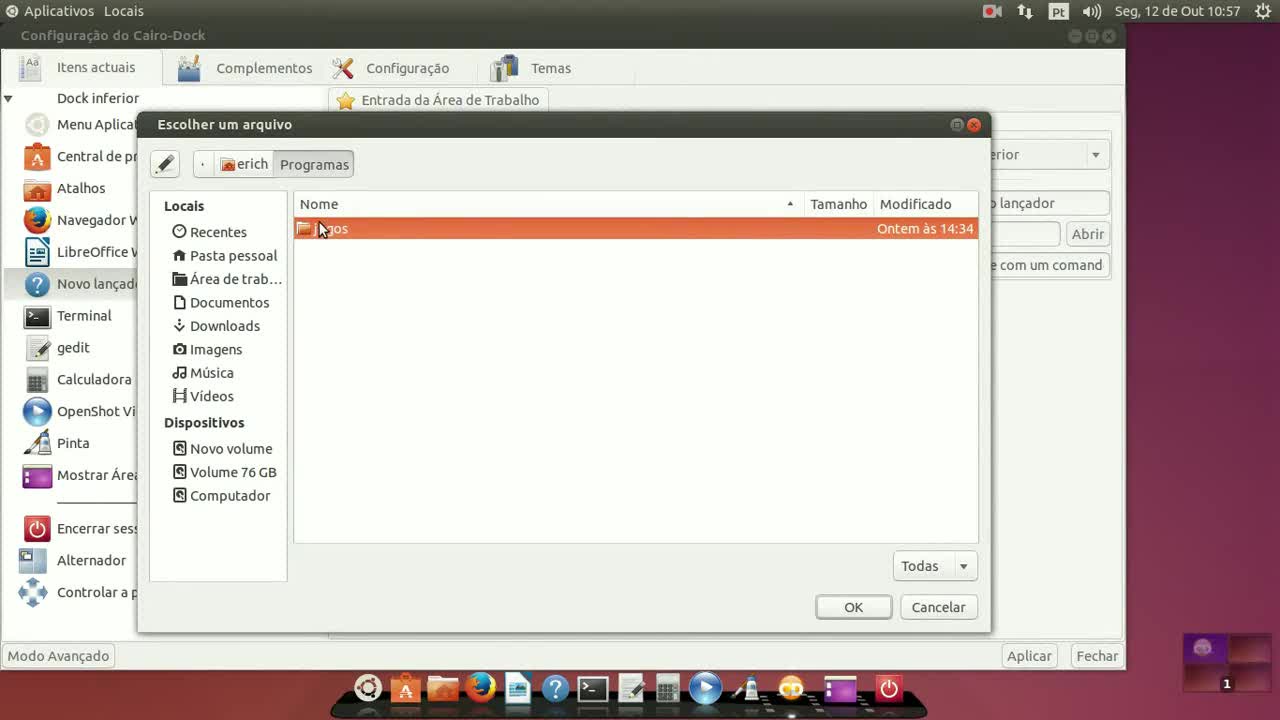The width and height of the screenshot is (1280, 720).
Task: Confirm the file dialog with OK
Action: 853,607
